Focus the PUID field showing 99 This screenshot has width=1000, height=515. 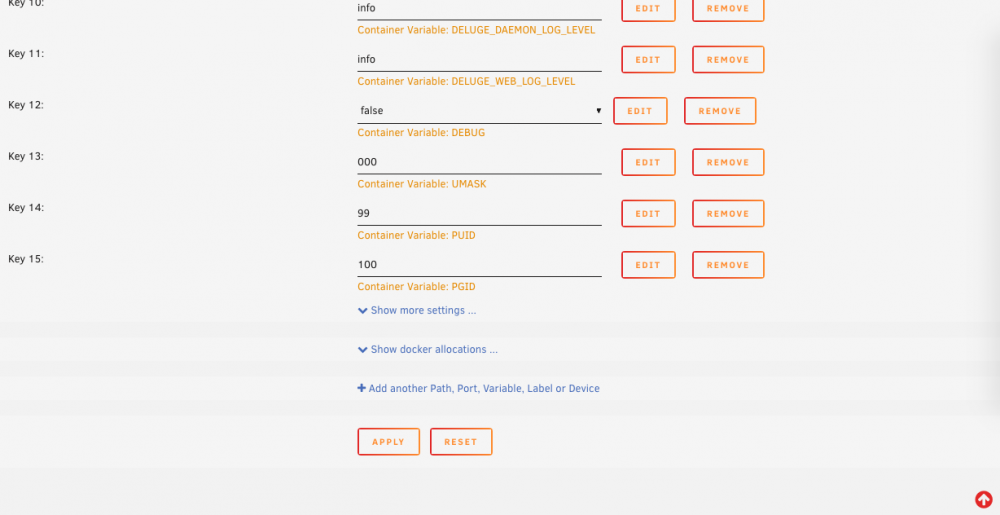click(x=480, y=213)
